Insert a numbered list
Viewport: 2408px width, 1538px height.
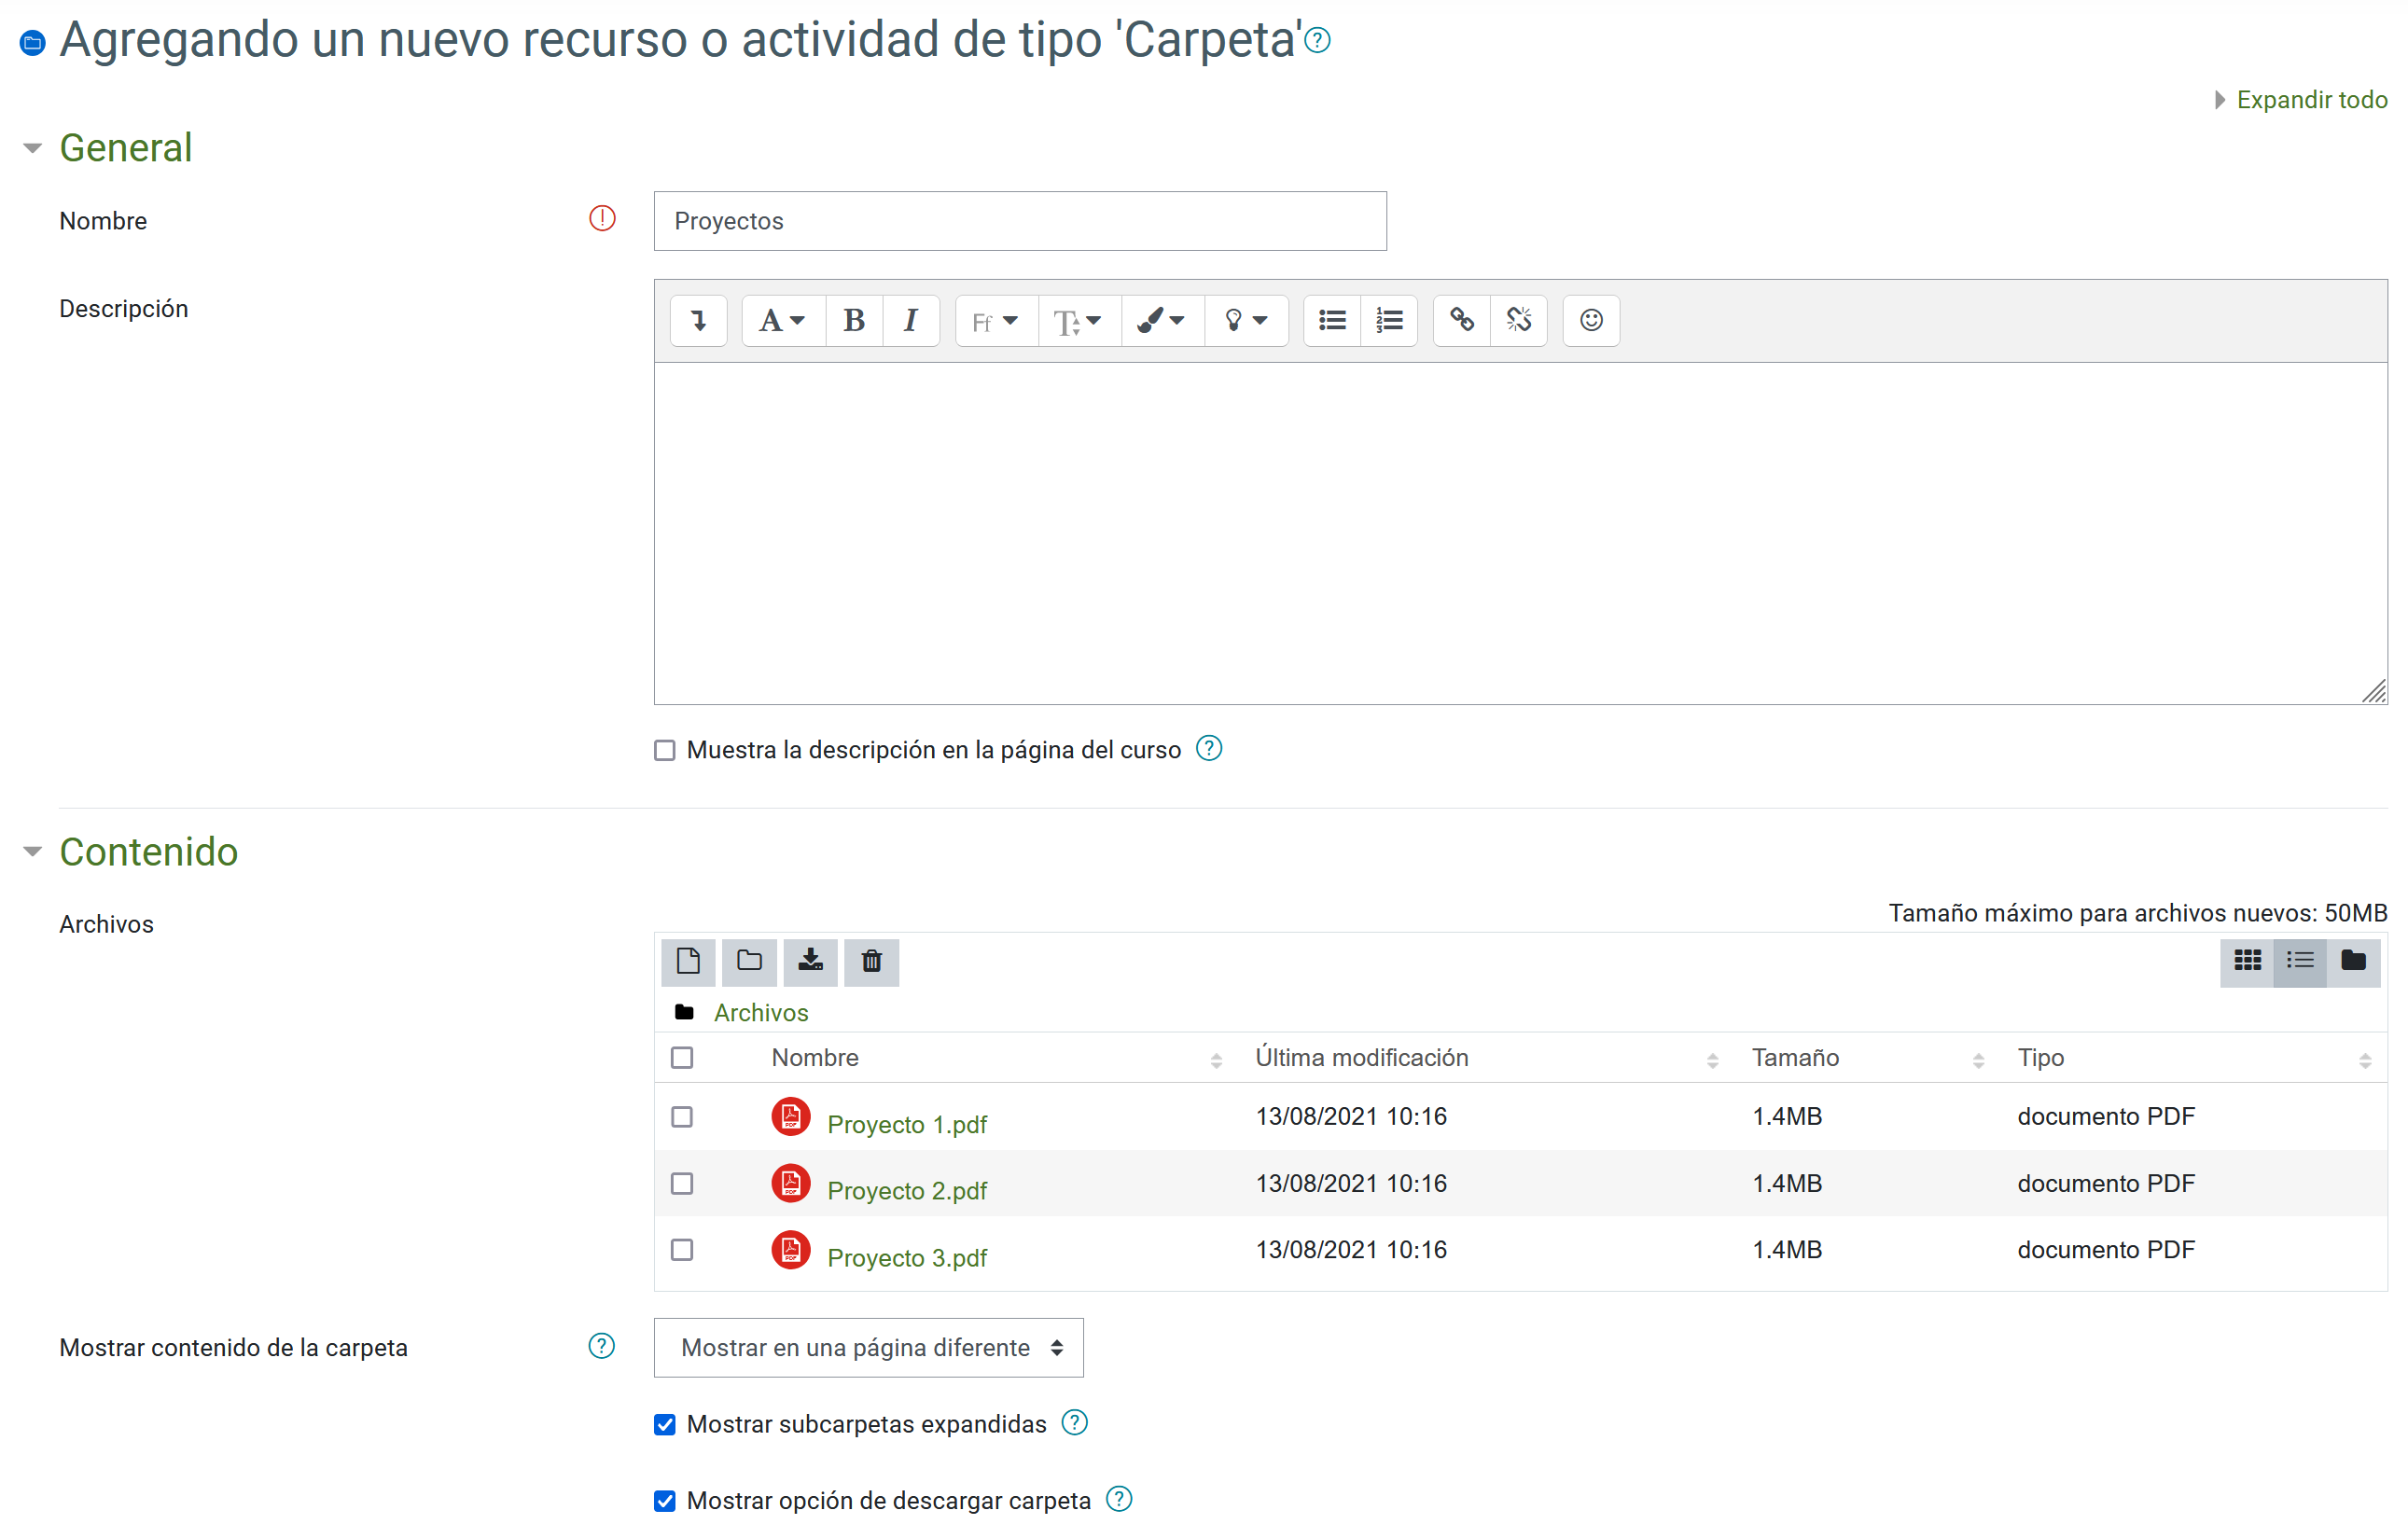click(x=1389, y=320)
